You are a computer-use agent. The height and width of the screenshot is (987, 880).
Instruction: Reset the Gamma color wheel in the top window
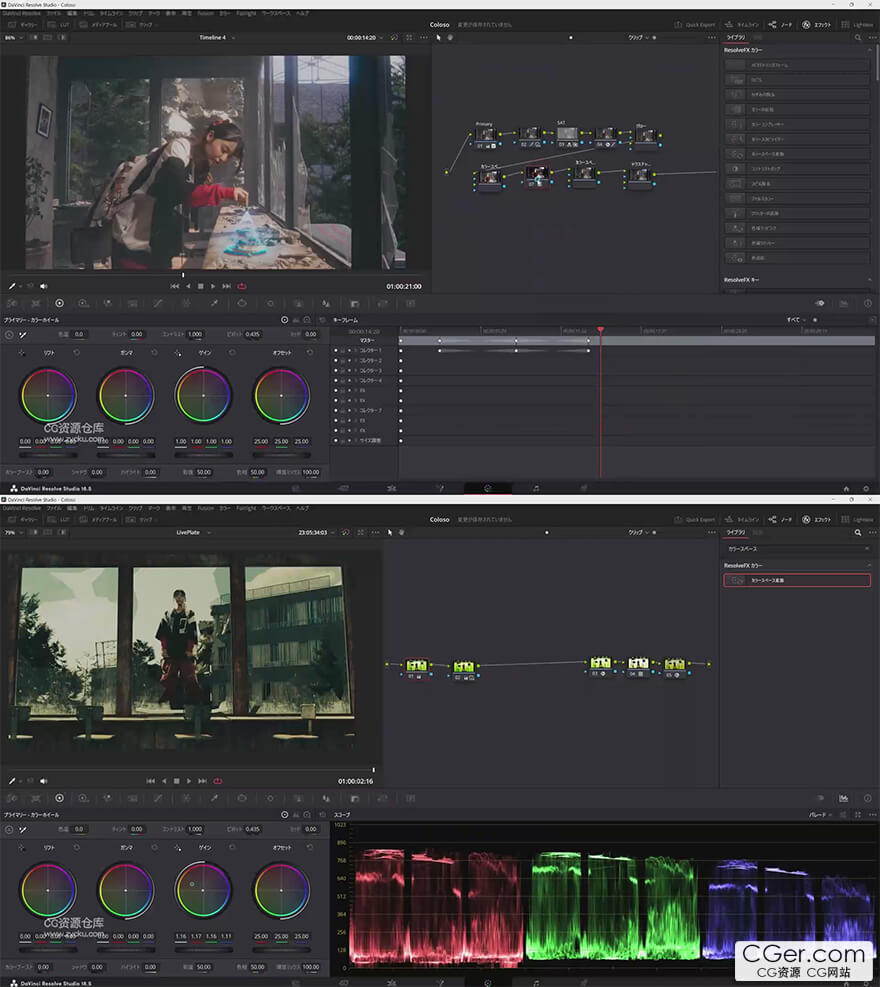[154, 353]
